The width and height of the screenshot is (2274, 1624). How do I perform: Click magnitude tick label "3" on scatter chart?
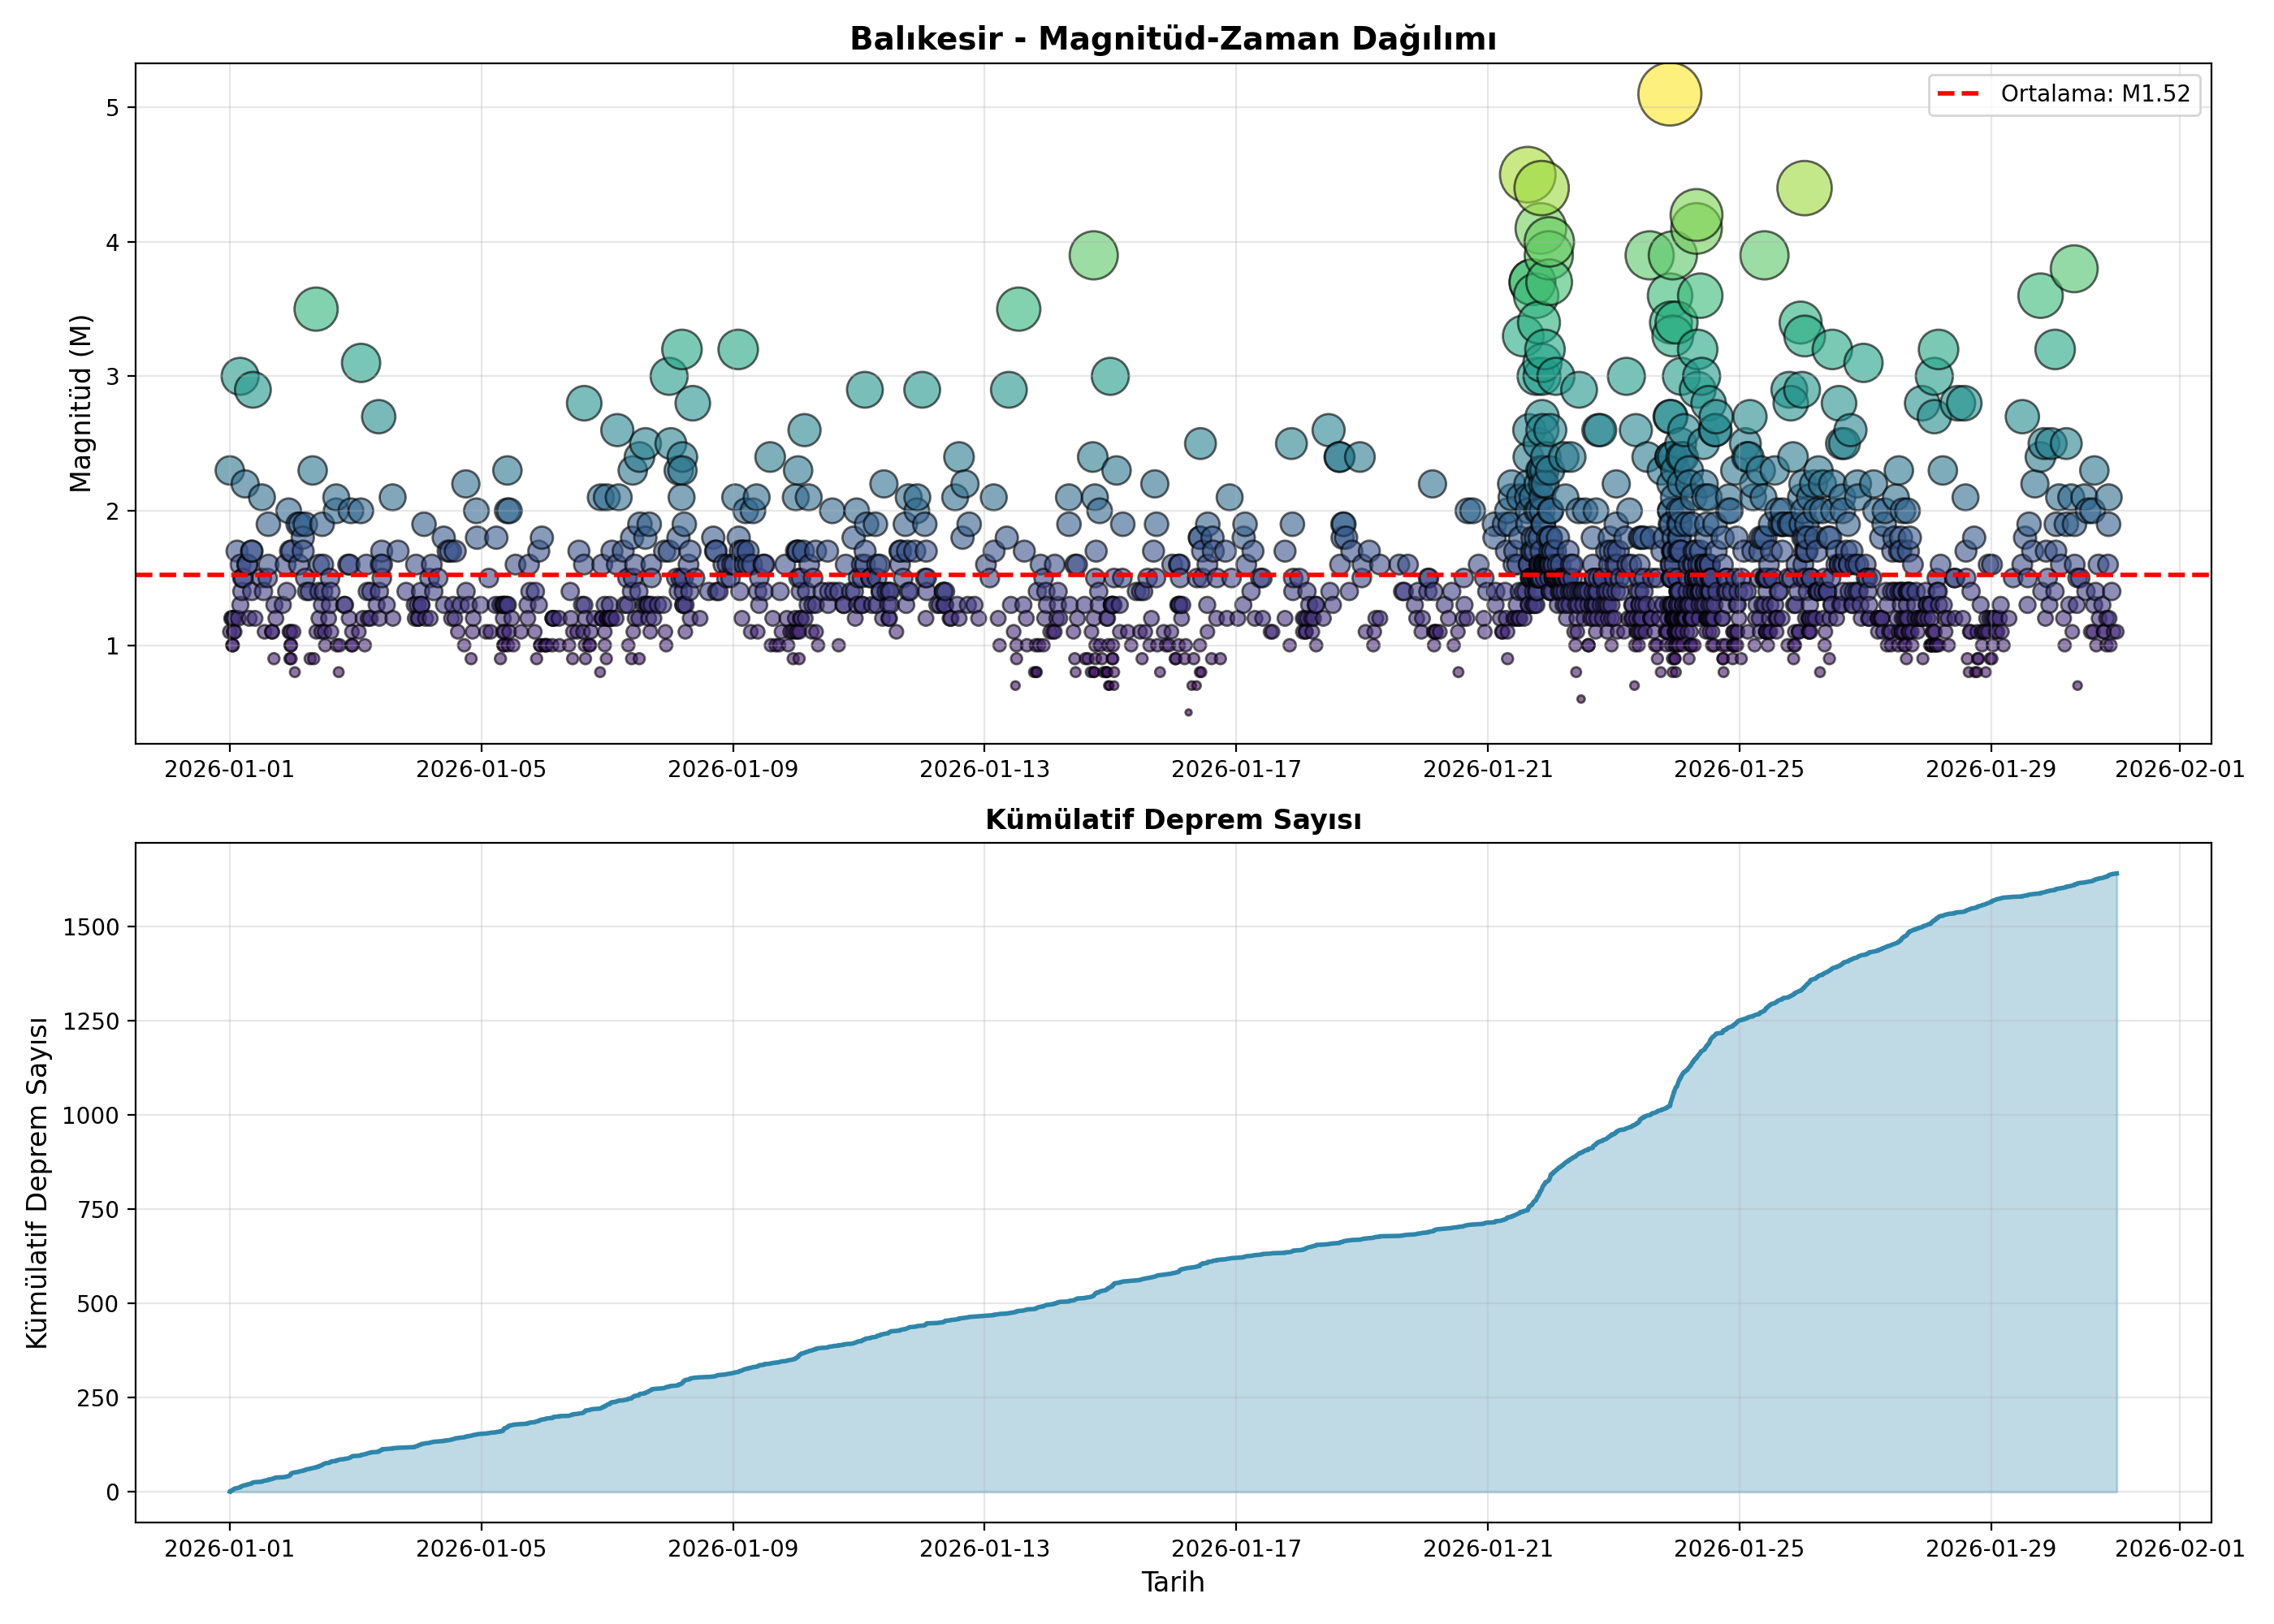coord(112,377)
